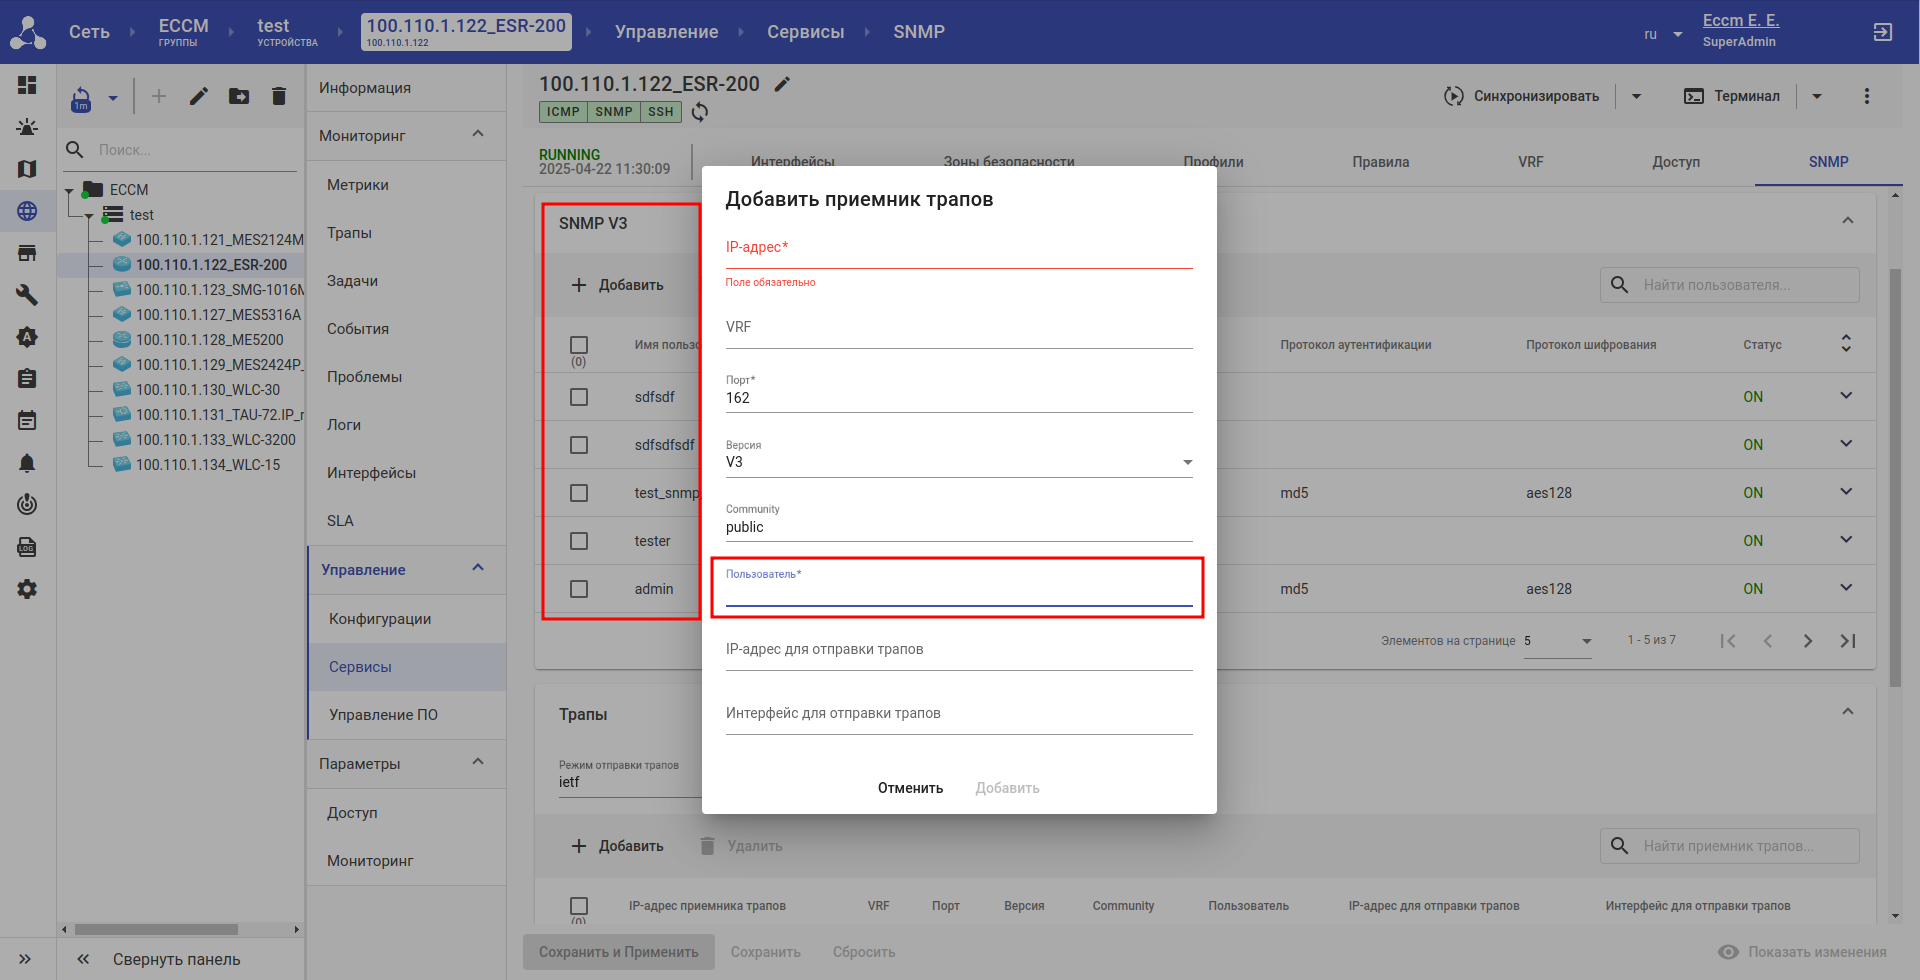Screen dimensions: 1920x980
Task: Check the box for user admin
Action: pyautogui.click(x=579, y=589)
